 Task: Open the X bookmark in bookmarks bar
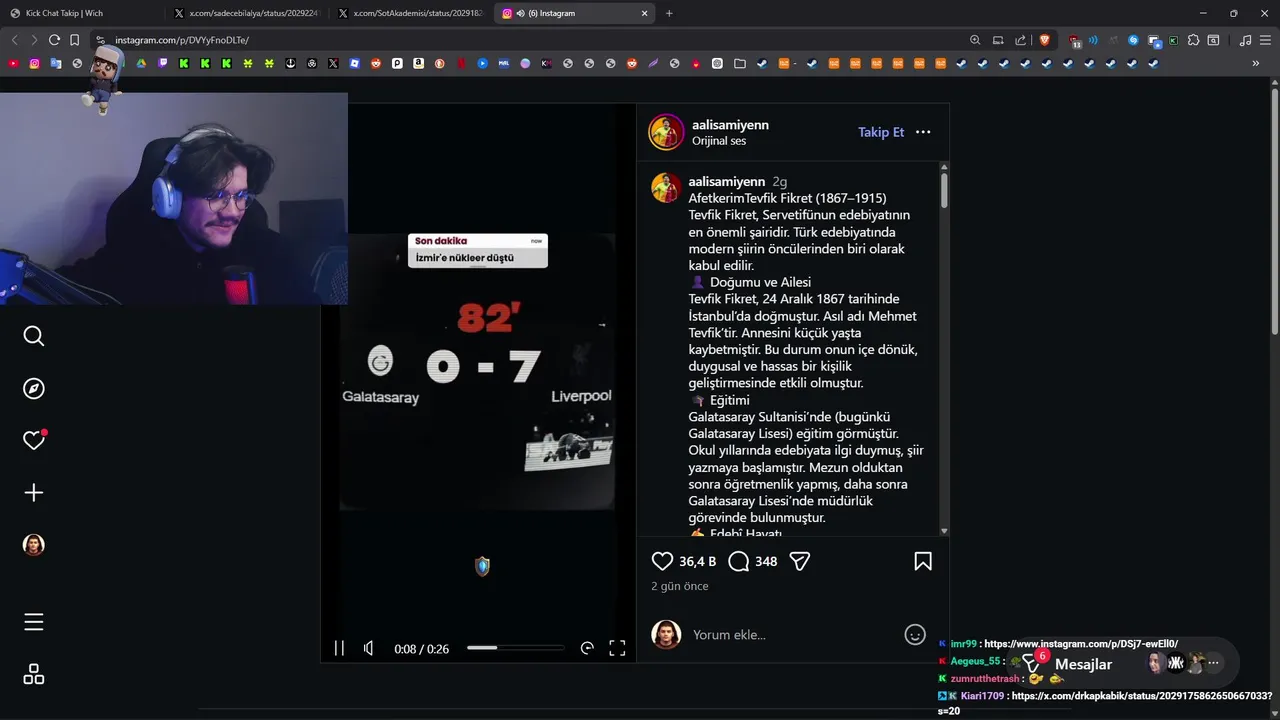pos(333,63)
